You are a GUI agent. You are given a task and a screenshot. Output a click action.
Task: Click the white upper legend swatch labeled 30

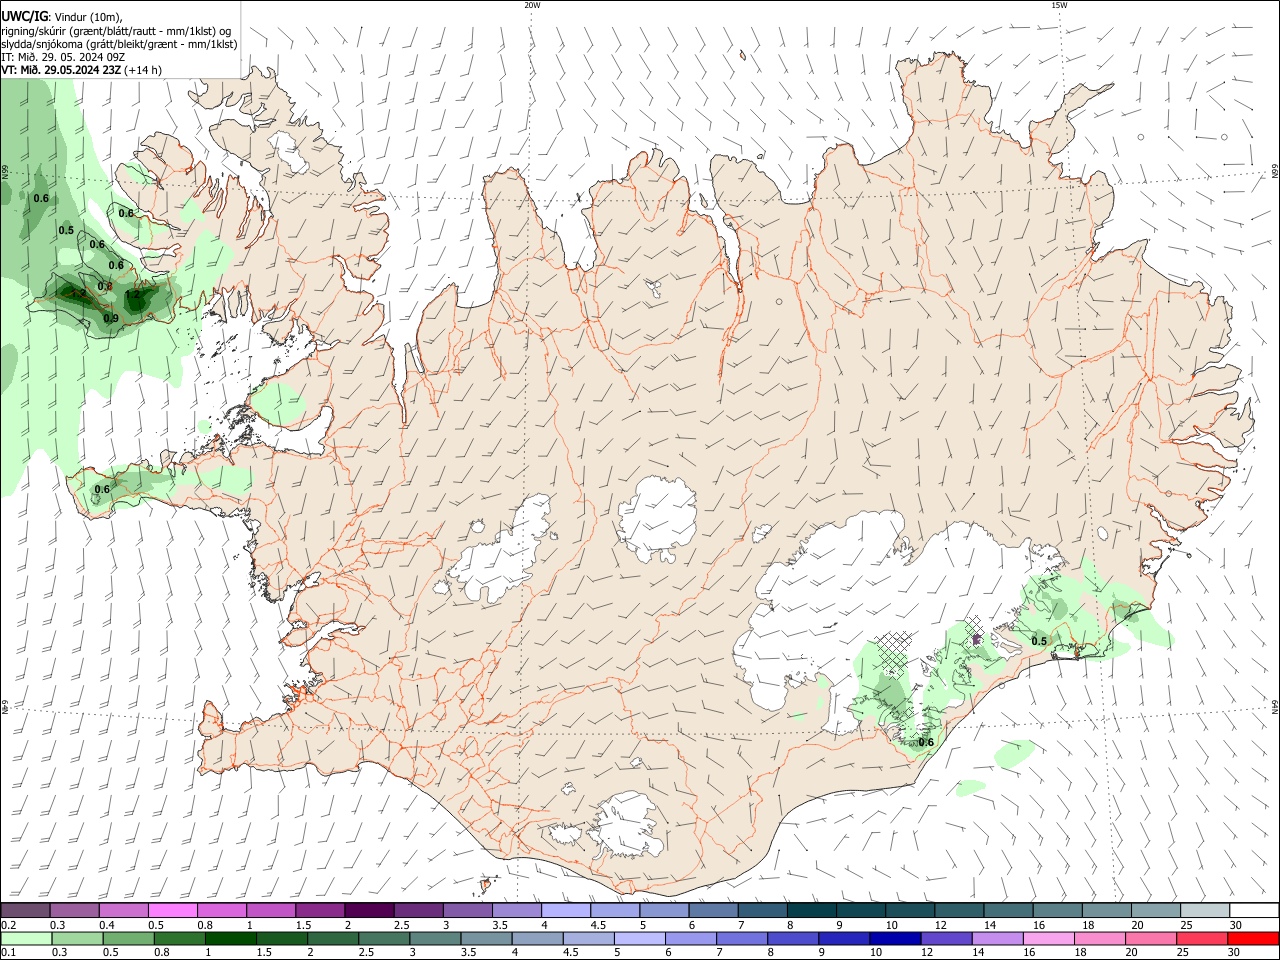pyautogui.click(x=1253, y=910)
